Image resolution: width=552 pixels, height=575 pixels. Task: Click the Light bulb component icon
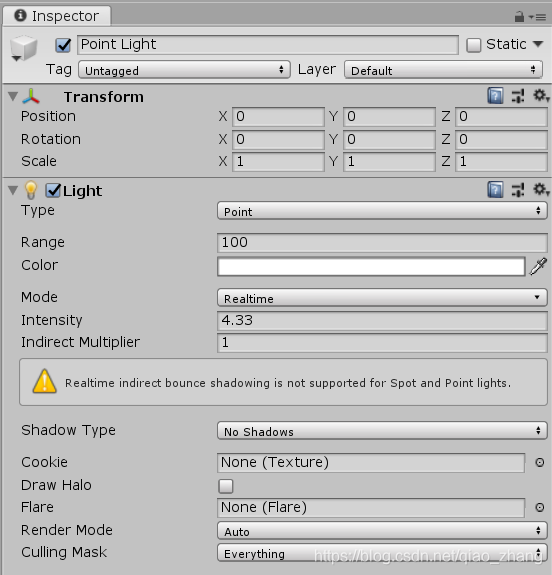click(x=31, y=190)
